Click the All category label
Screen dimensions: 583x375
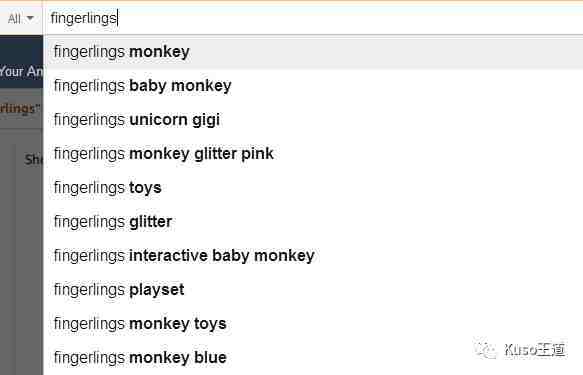click(14, 19)
